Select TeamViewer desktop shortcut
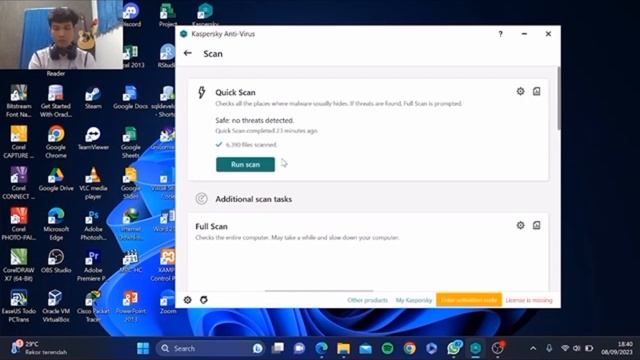 click(x=93, y=139)
